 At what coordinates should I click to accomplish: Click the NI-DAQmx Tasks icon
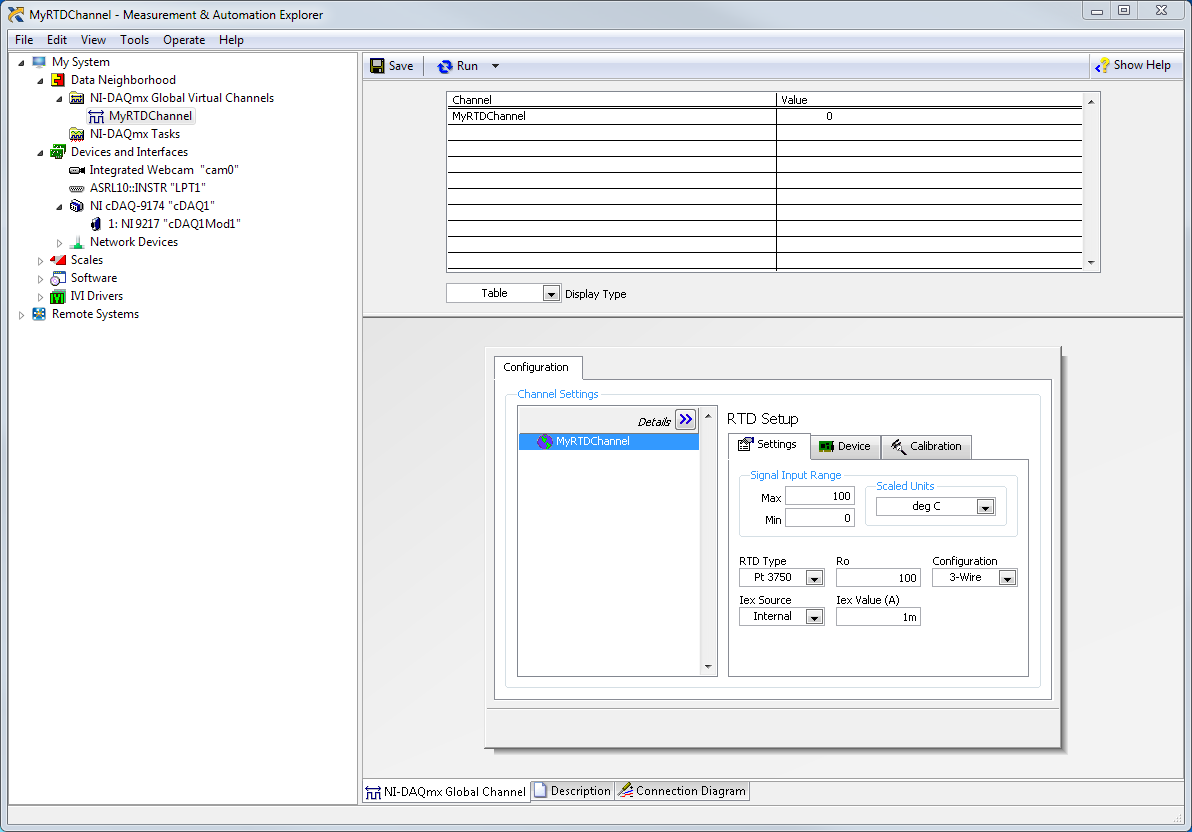(77, 135)
